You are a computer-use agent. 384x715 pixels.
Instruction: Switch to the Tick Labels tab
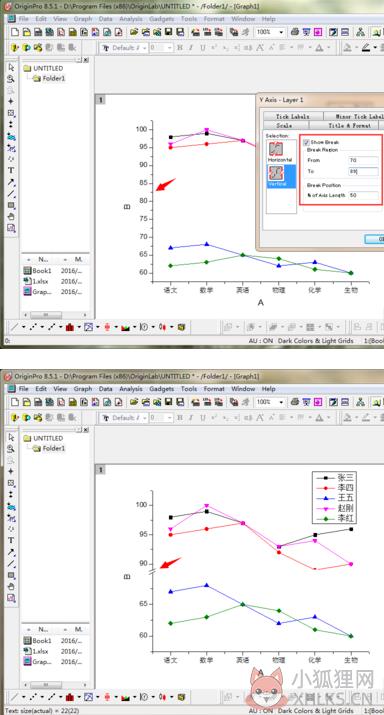(x=293, y=117)
